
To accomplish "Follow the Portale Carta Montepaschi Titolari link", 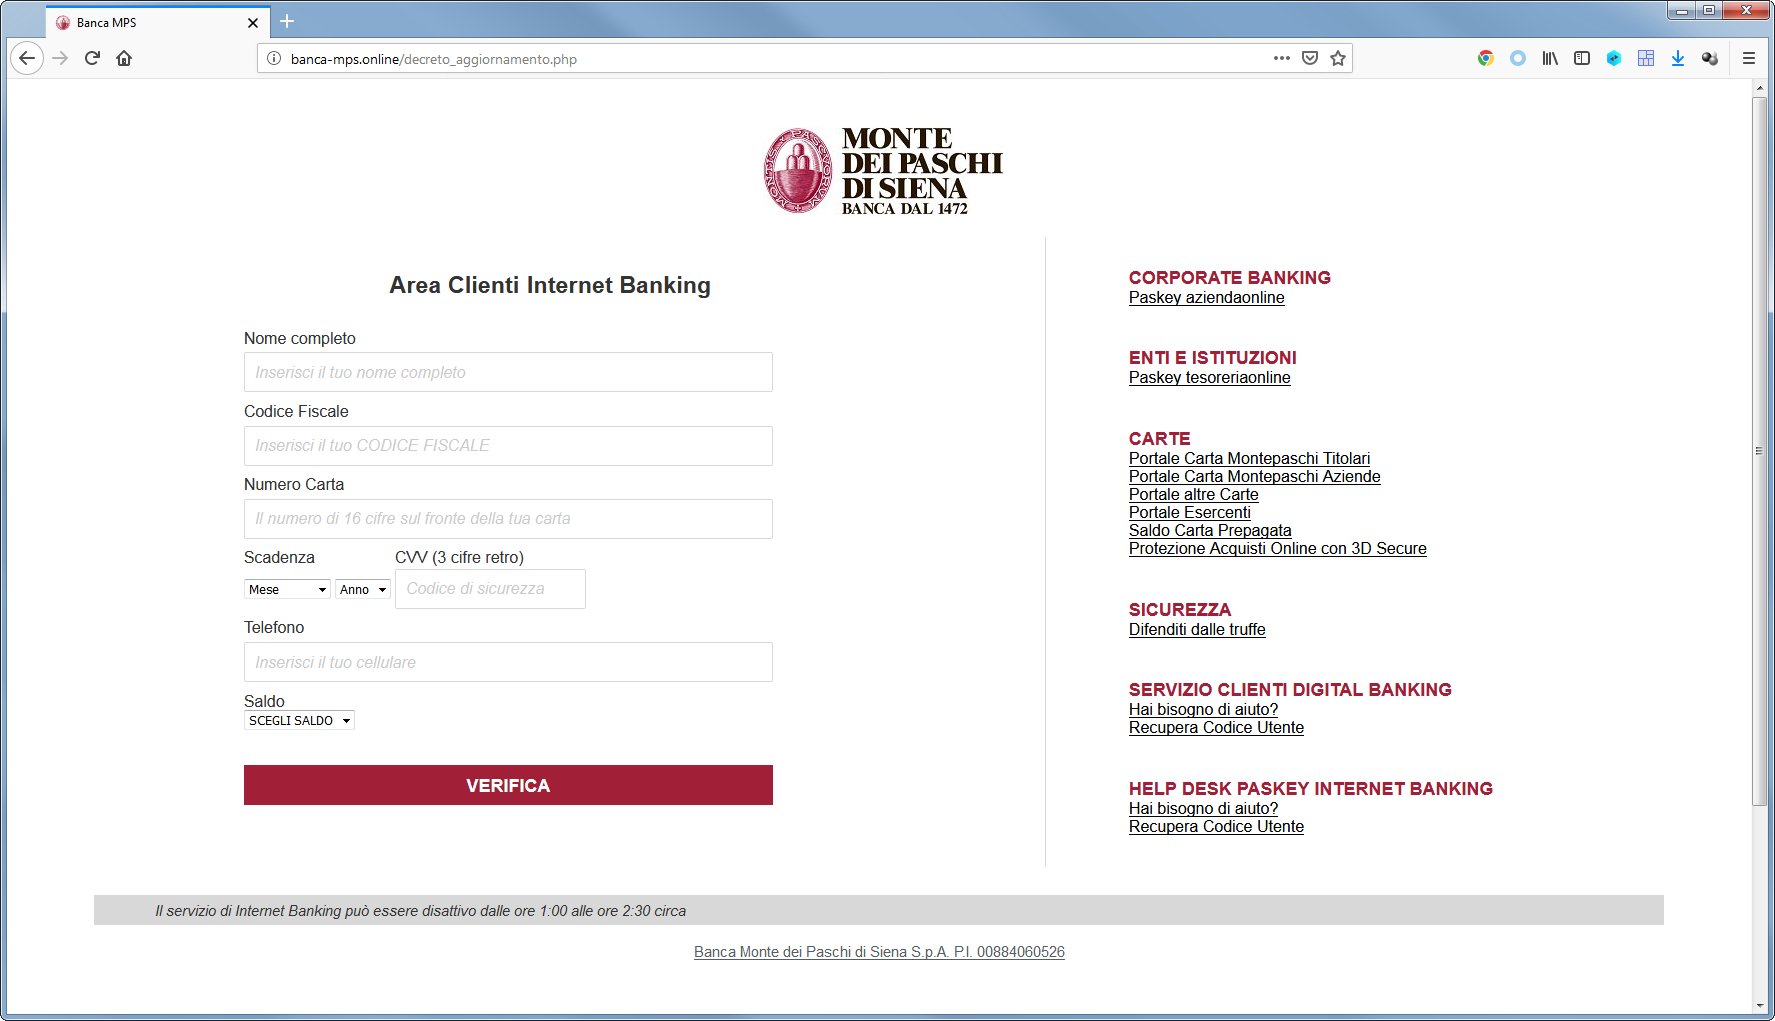I will 1249,458.
